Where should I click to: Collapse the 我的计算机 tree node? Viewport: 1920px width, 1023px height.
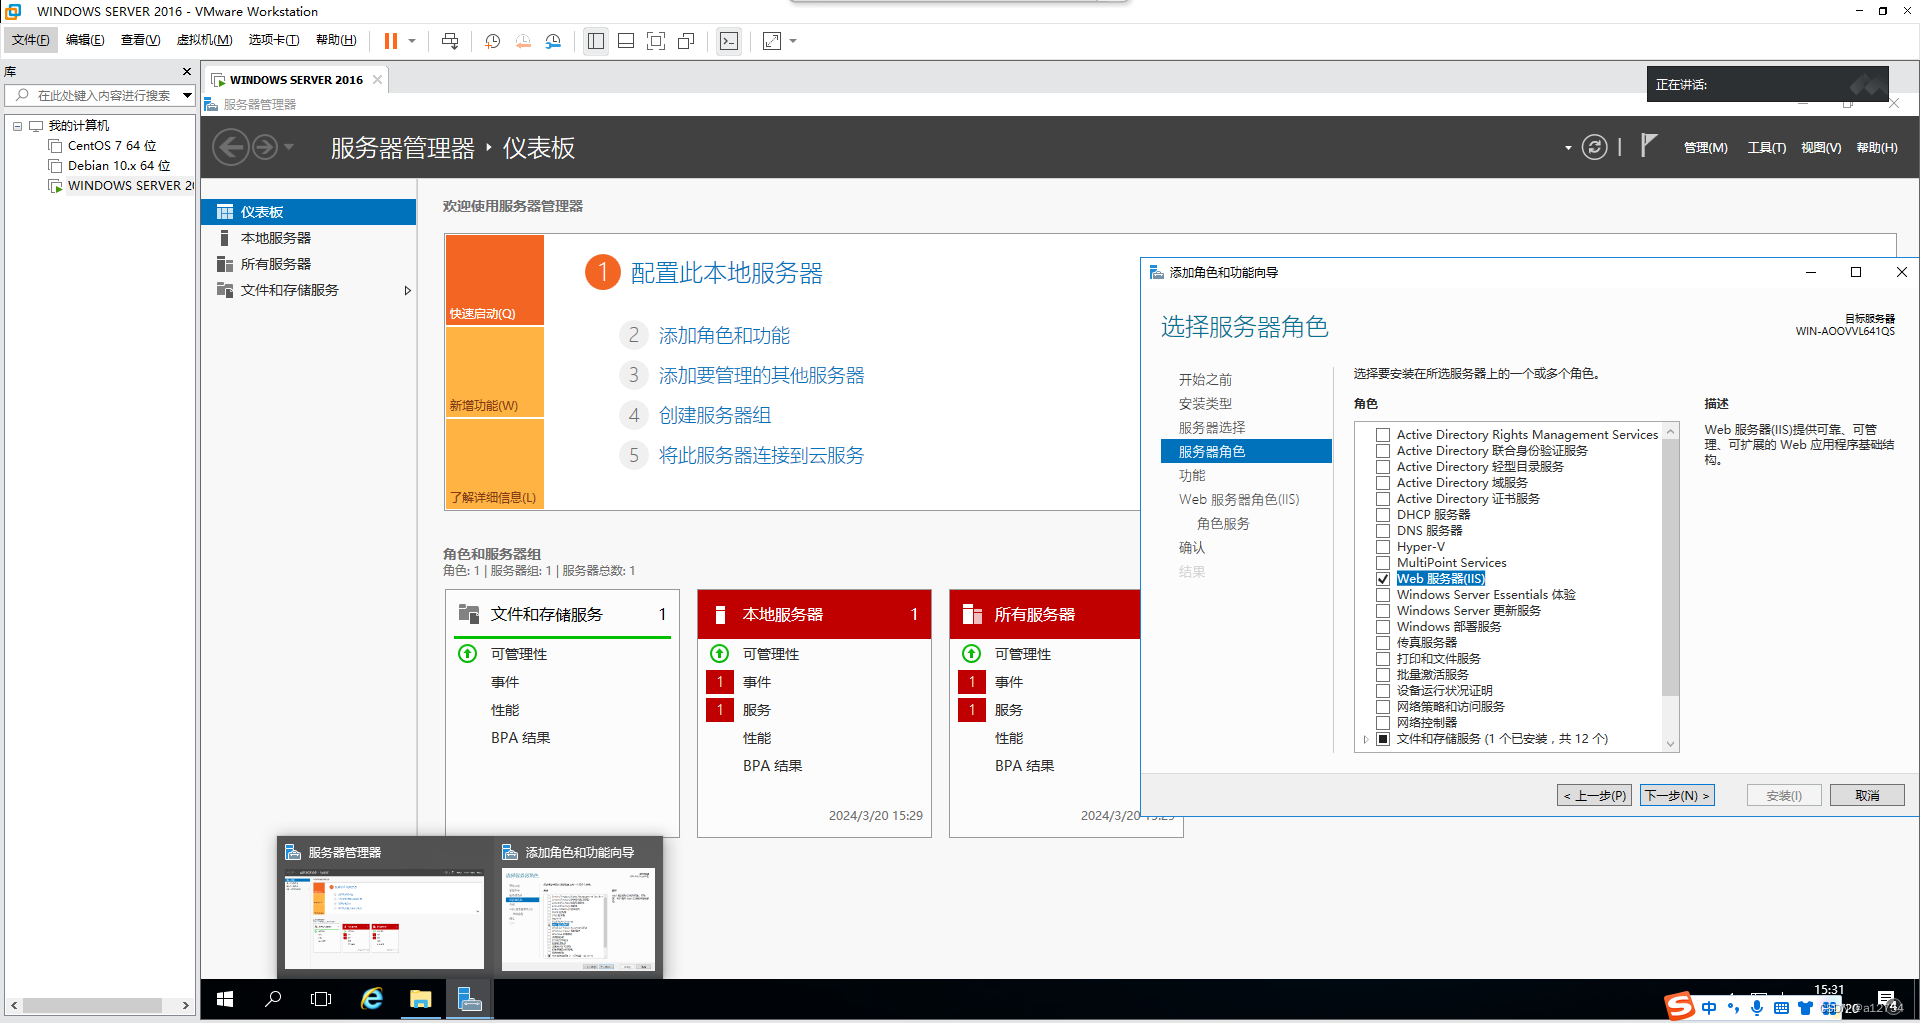17,126
